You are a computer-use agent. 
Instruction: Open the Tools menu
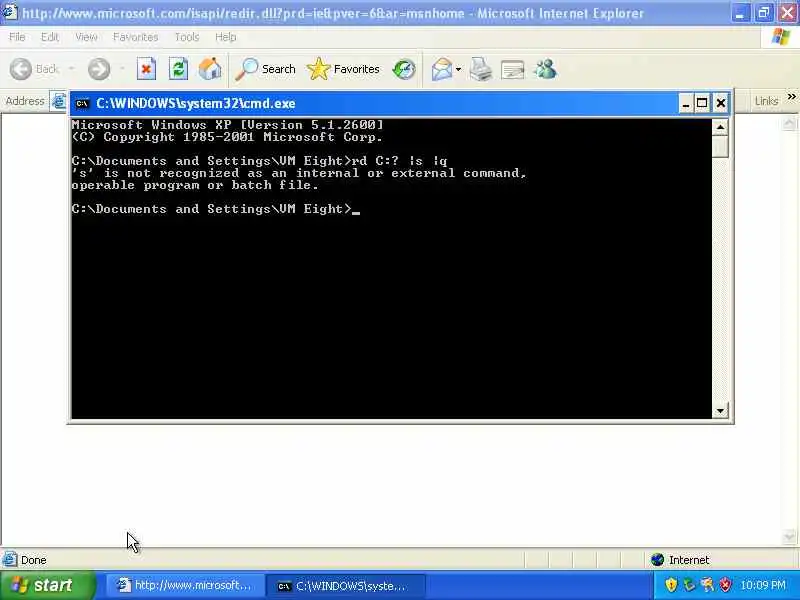[x=187, y=37]
